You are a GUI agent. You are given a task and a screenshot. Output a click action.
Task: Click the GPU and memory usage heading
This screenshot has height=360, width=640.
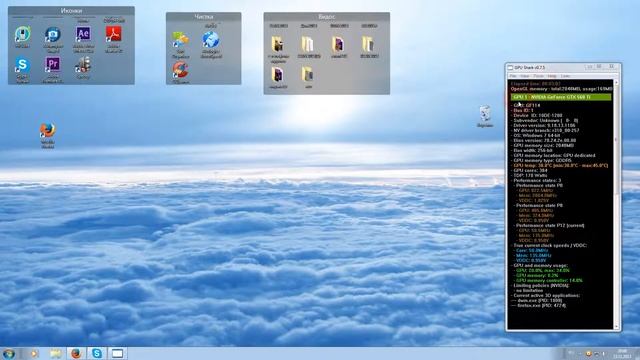pos(540,265)
